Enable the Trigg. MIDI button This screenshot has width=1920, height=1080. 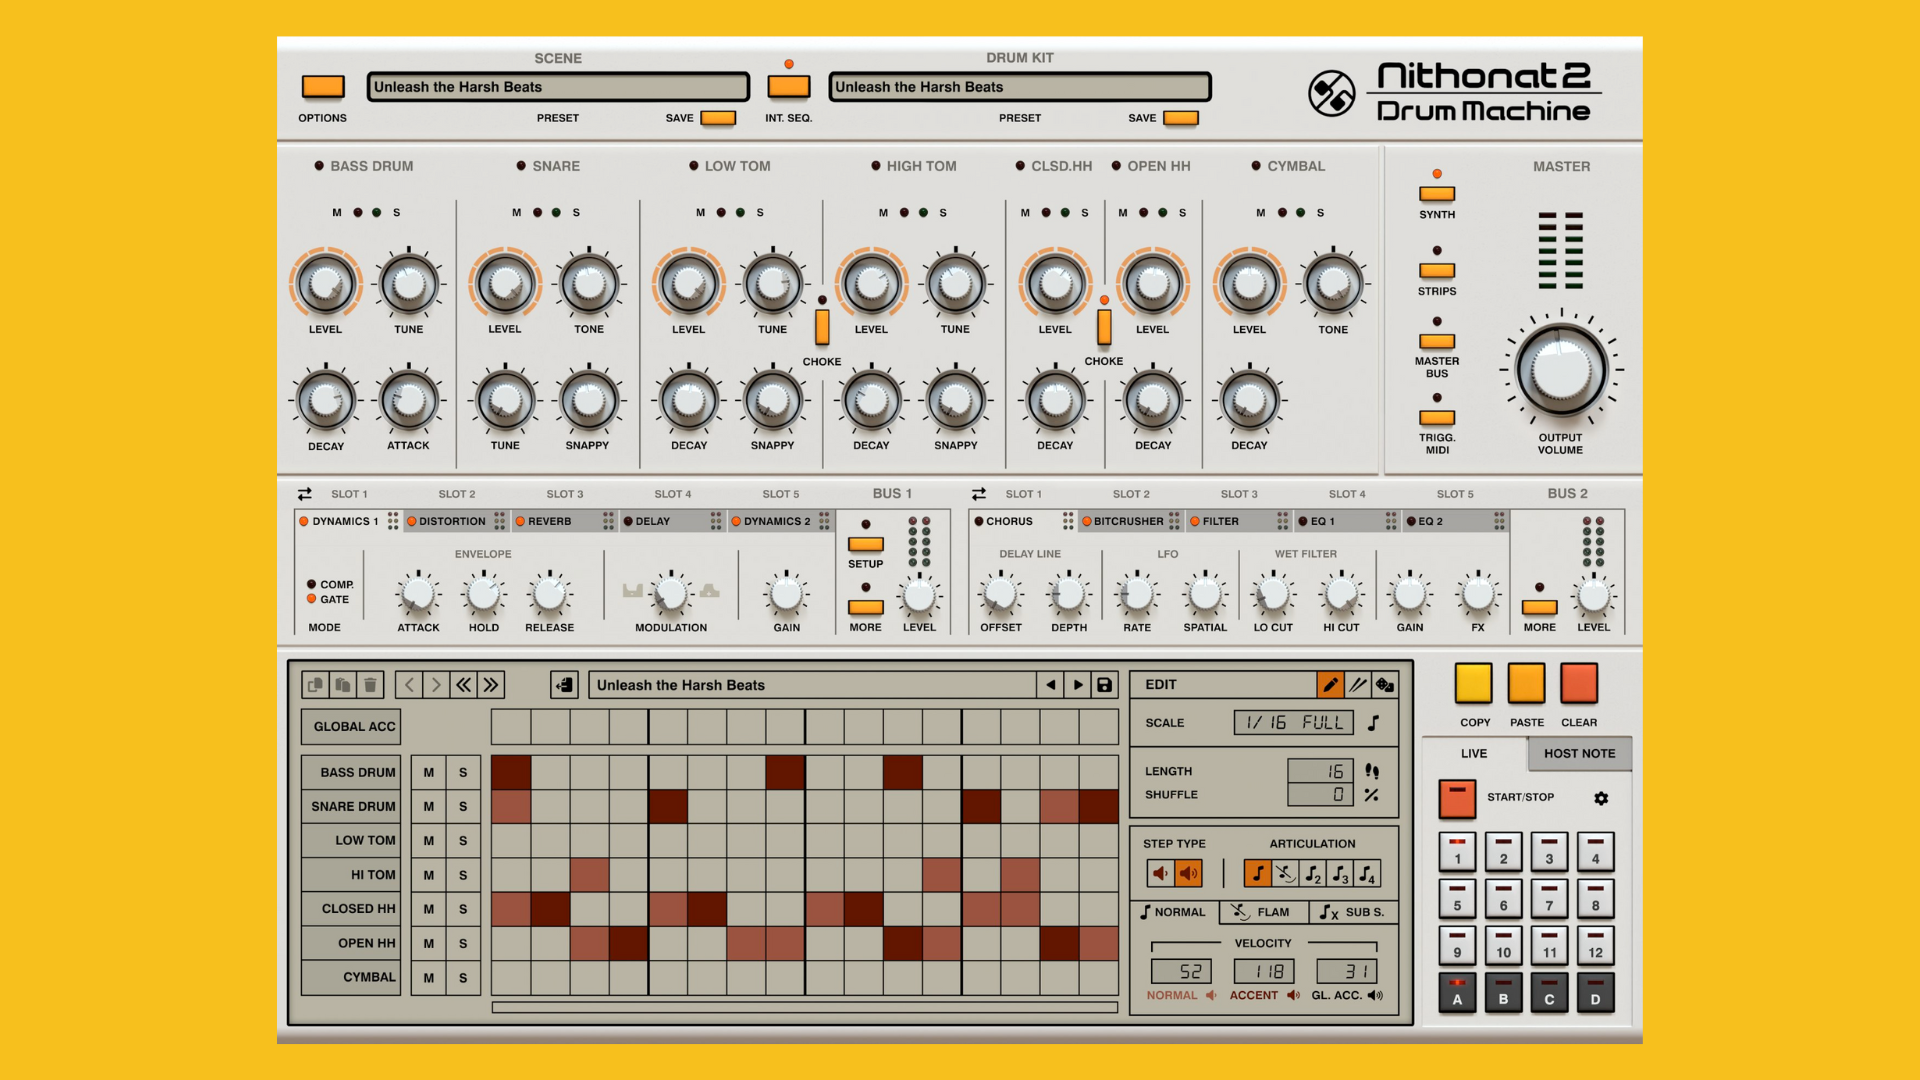1437,418
